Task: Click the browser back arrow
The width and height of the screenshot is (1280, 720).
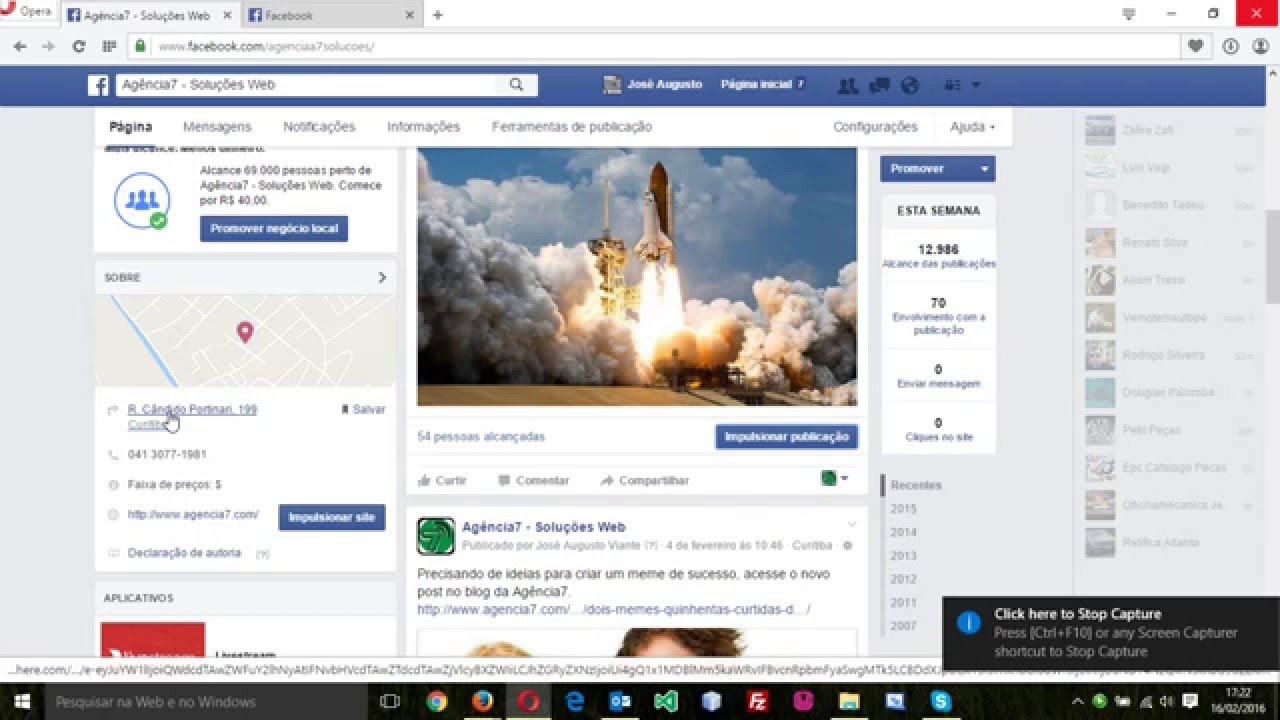Action: [20, 46]
